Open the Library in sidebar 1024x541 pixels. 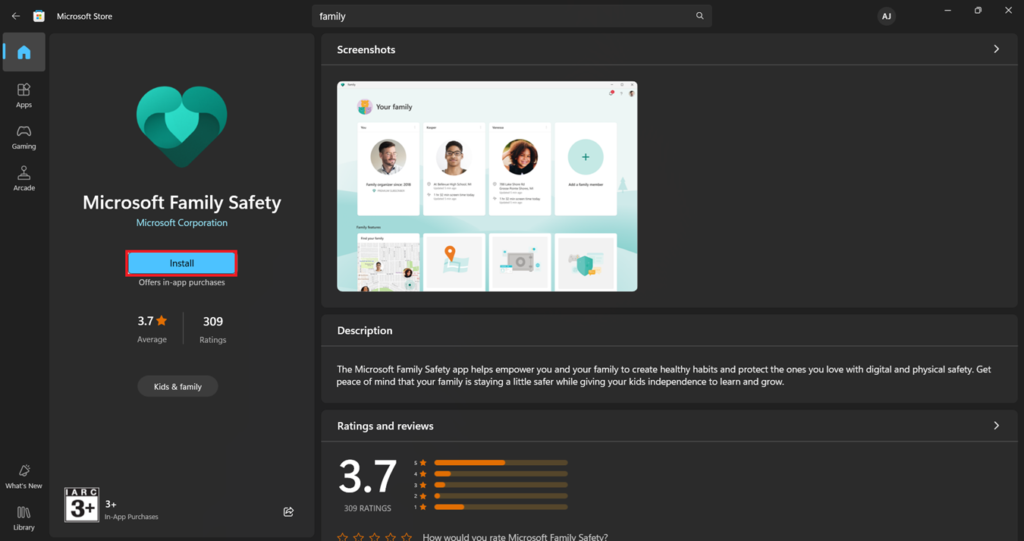pyautogui.click(x=24, y=518)
